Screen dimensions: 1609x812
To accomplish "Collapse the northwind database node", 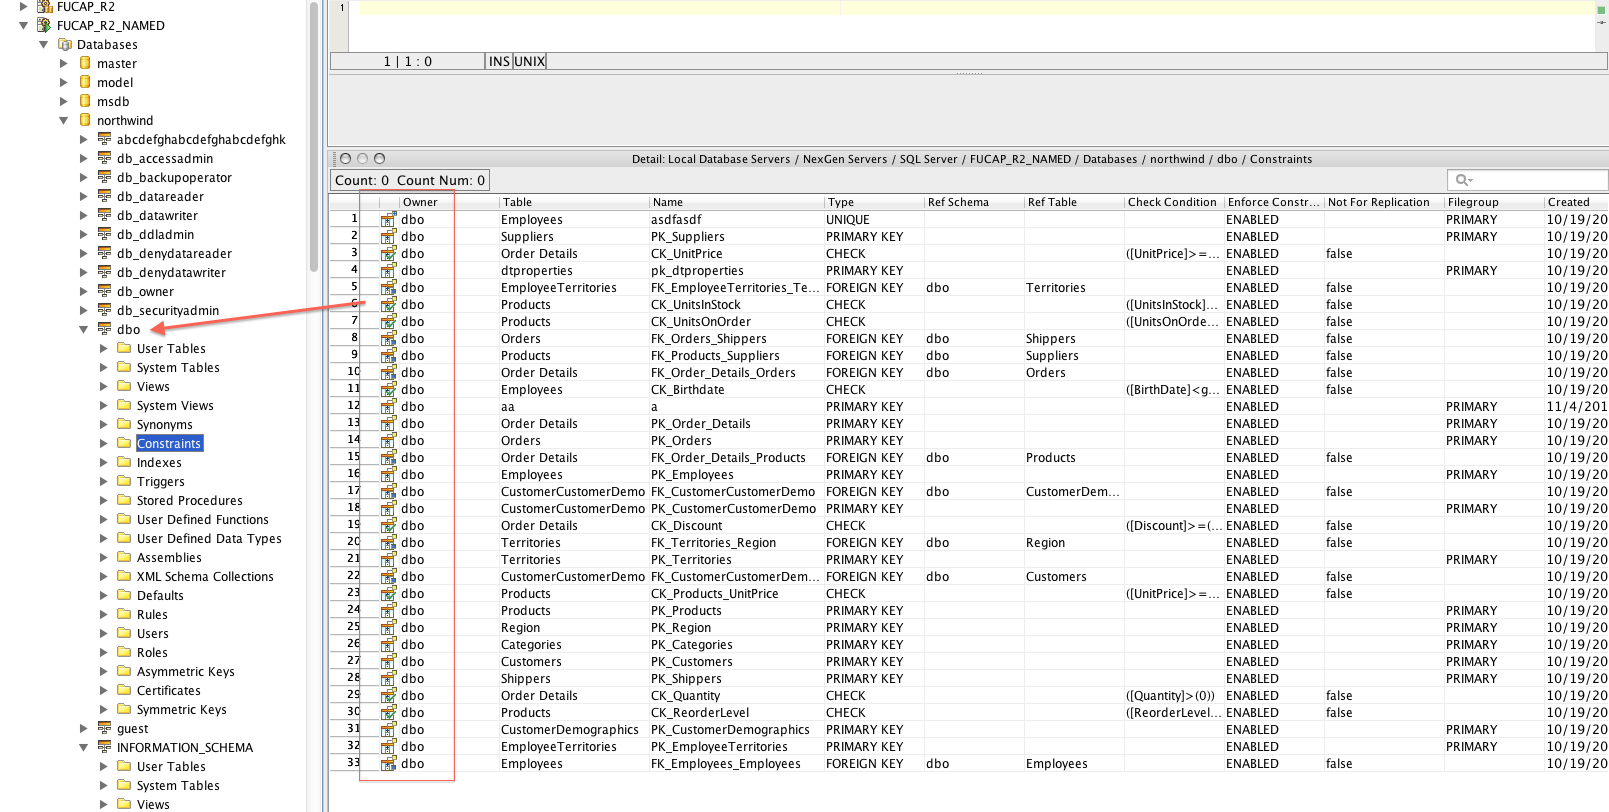I will 64,120.
